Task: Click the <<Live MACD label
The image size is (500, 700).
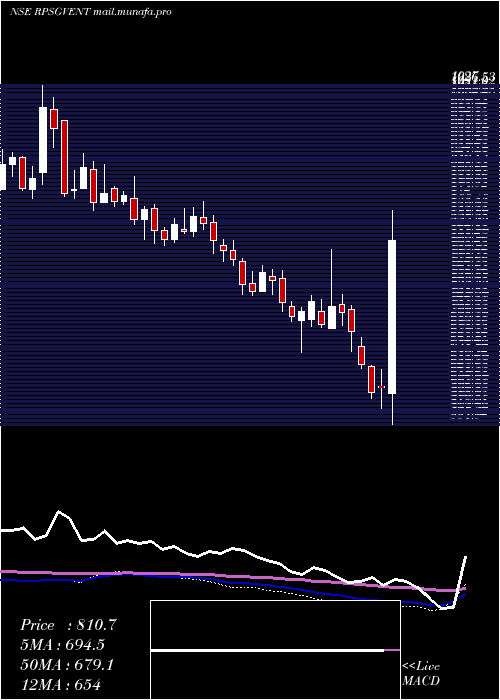Action: point(421,673)
